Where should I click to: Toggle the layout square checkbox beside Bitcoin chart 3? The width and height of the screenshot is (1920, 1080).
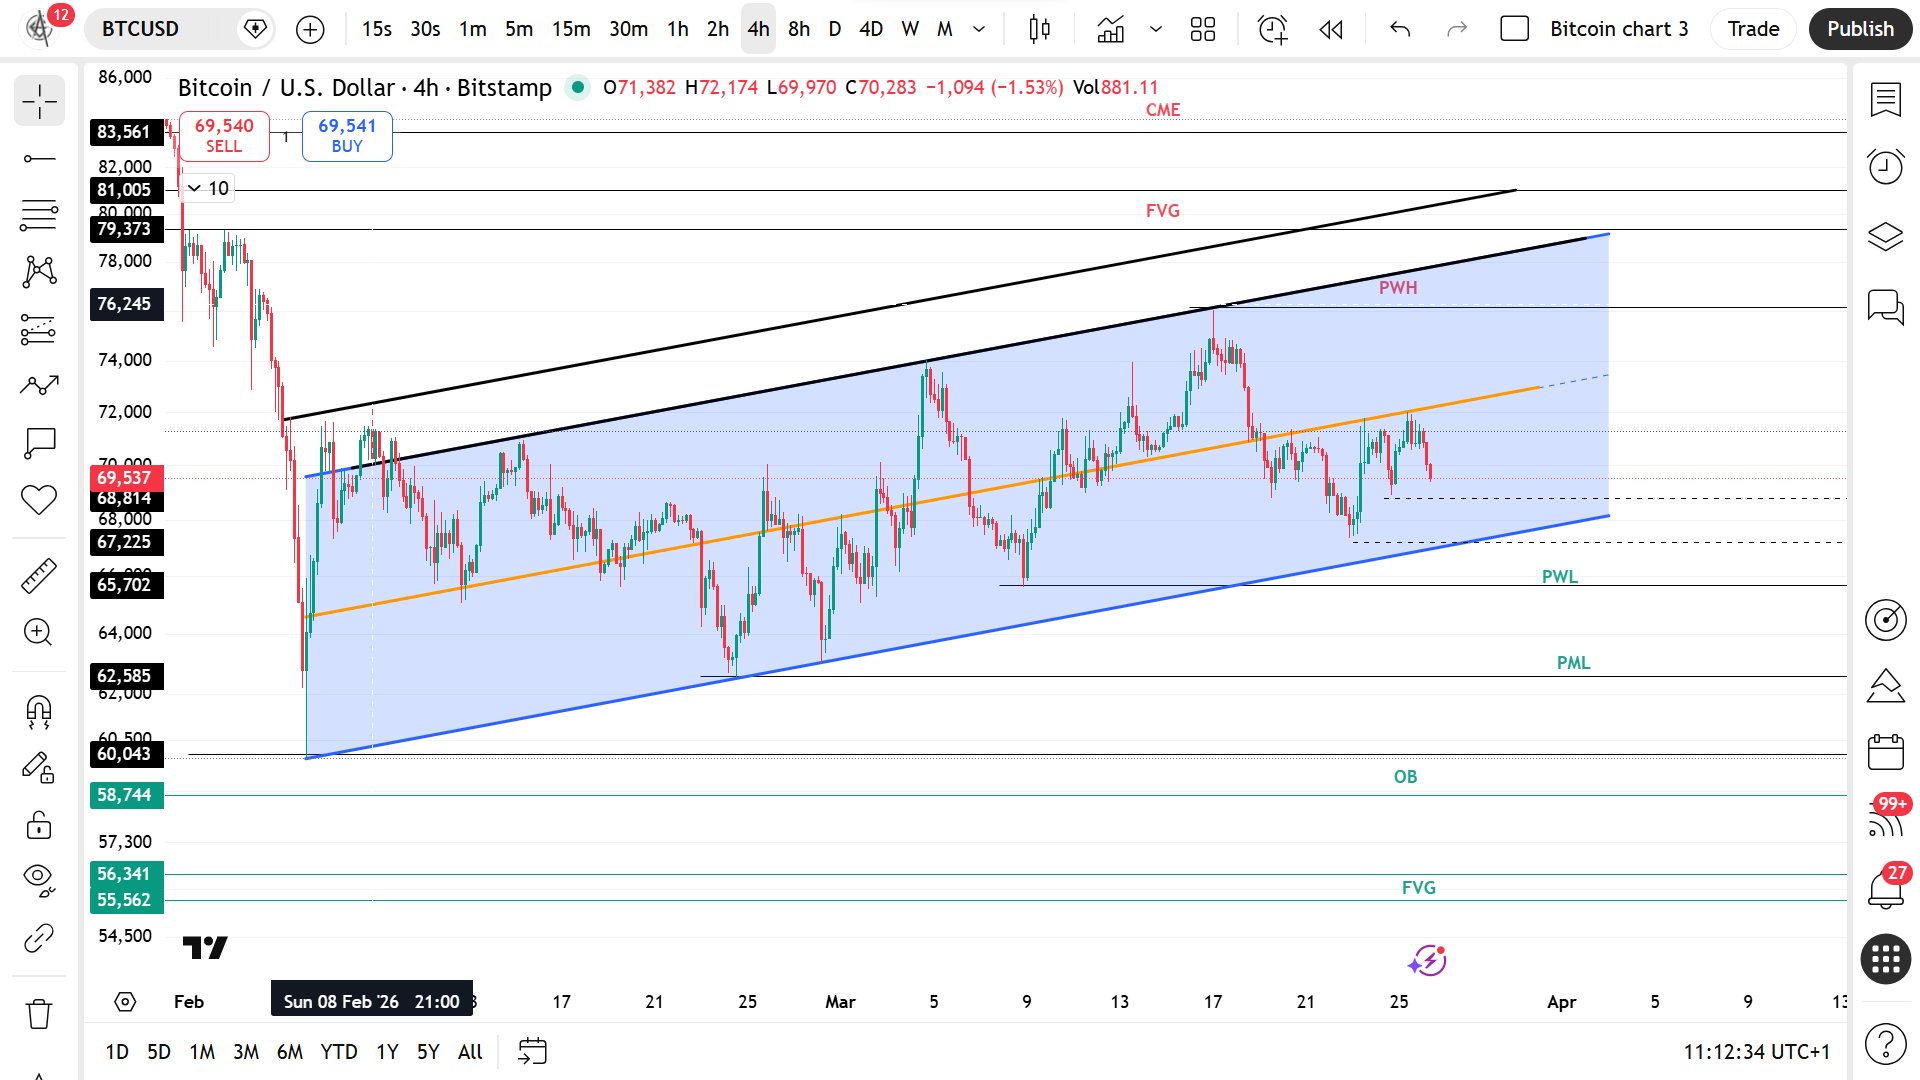(1514, 29)
